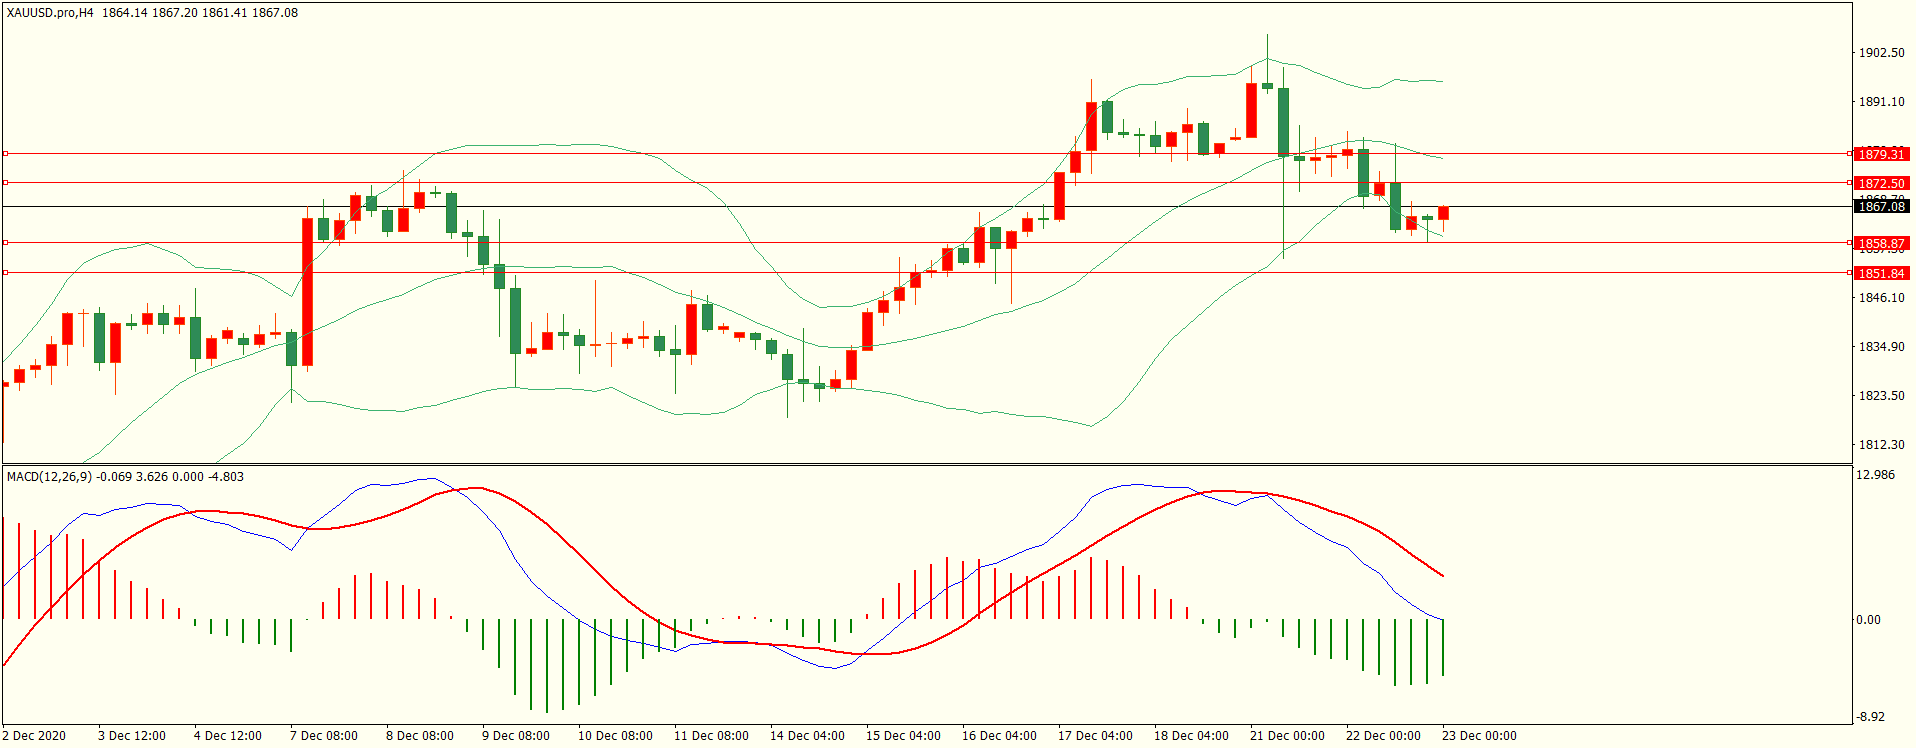Click the 1879.31 price level label

tap(1881, 154)
